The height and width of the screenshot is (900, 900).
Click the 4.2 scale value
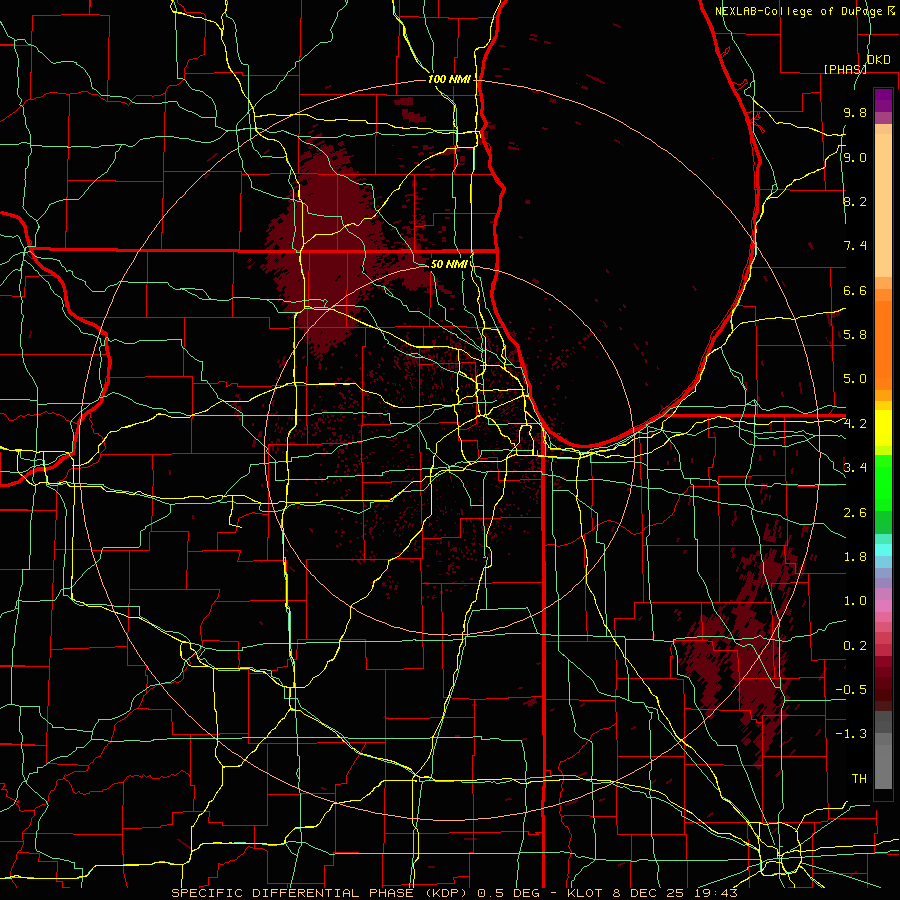click(x=855, y=424)
